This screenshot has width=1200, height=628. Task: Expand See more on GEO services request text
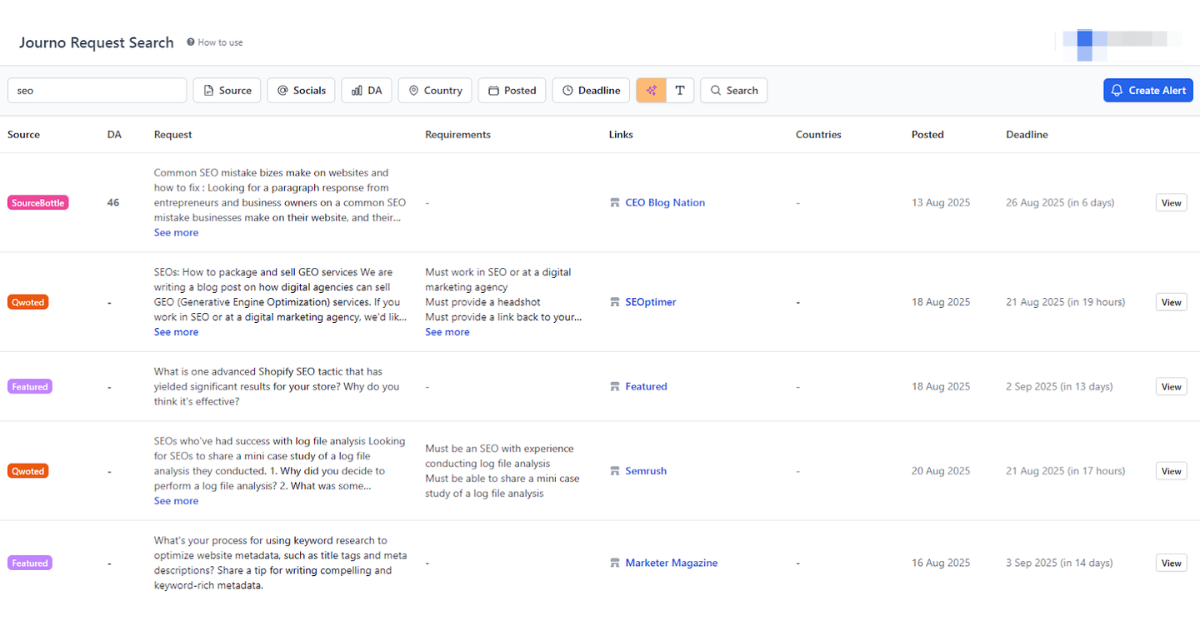coord(176,332)
